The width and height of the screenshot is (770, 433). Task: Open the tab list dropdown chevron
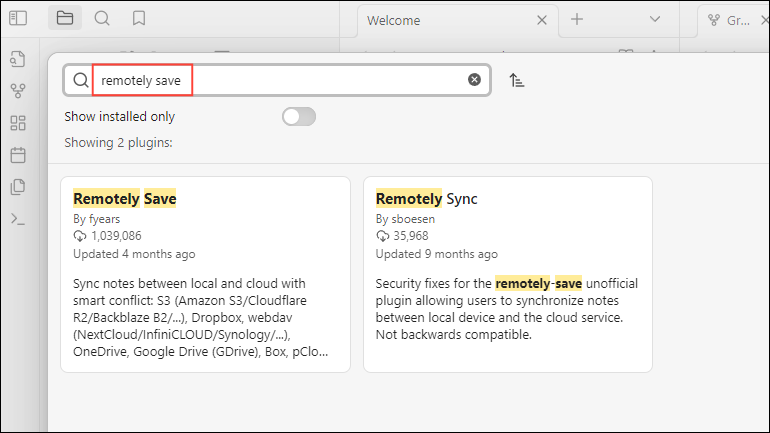pyautogui.click(x=655, y=20)
